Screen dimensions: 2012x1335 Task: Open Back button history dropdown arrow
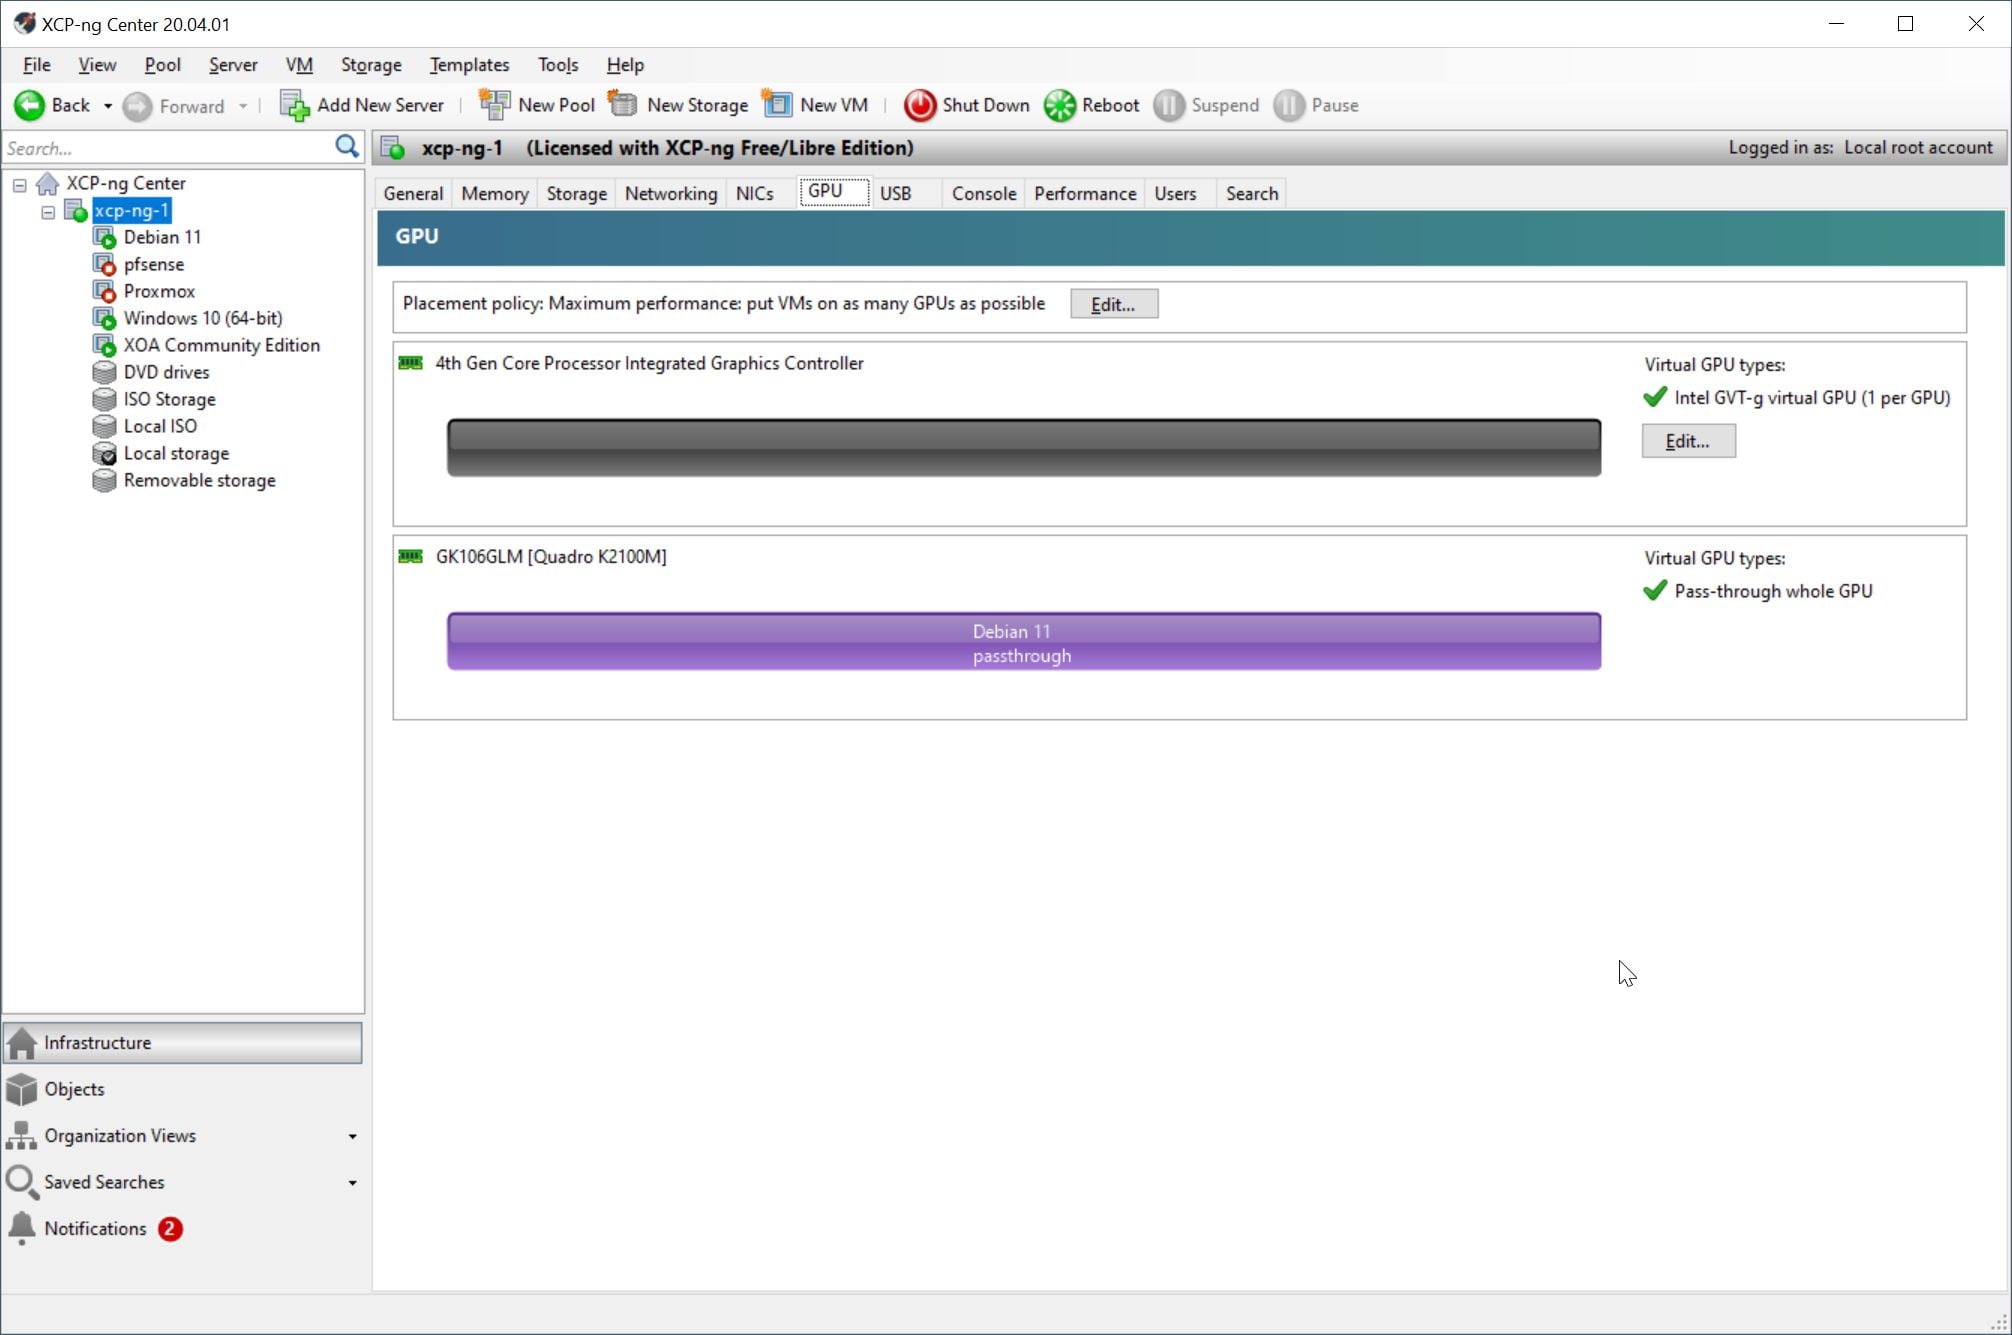(107, 106)
